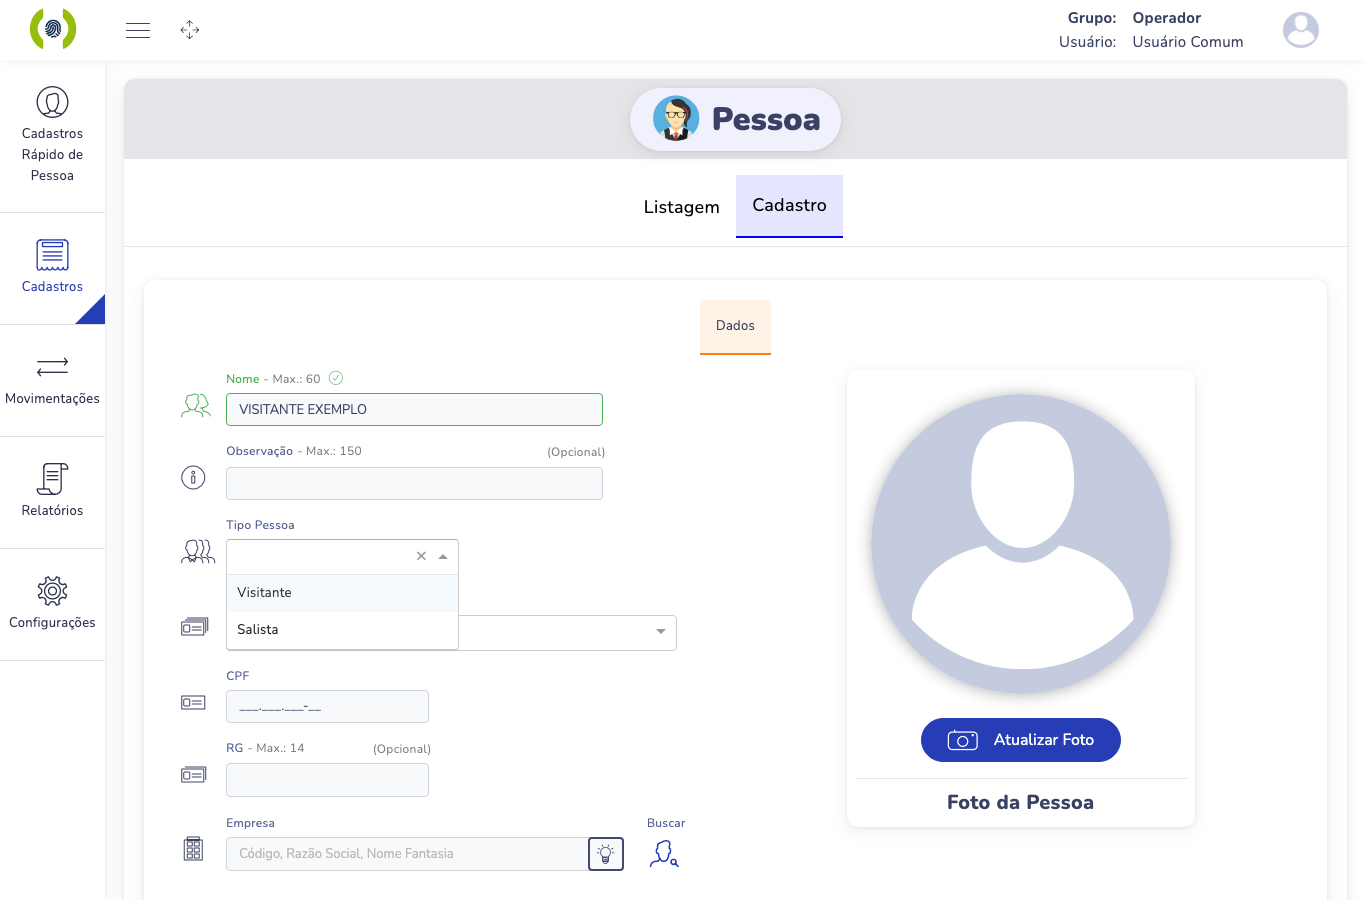The width and height of the screenshot is (1366, 900).
Task: Click the Buscar person search icon
Action: (x=665, y=853)
